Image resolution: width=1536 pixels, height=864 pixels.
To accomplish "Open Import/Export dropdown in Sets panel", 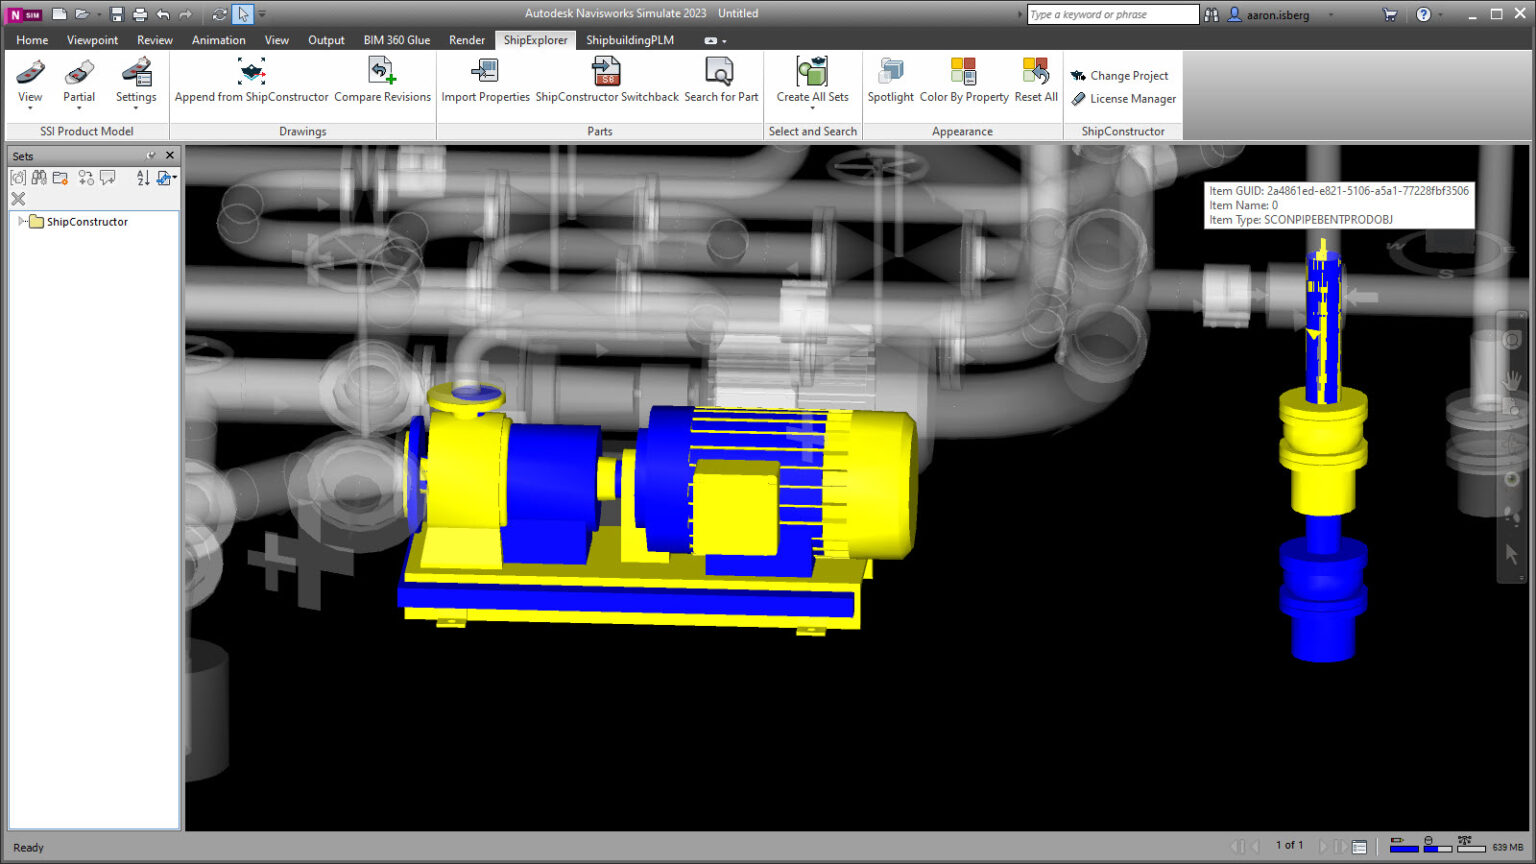I will [166, 177].
